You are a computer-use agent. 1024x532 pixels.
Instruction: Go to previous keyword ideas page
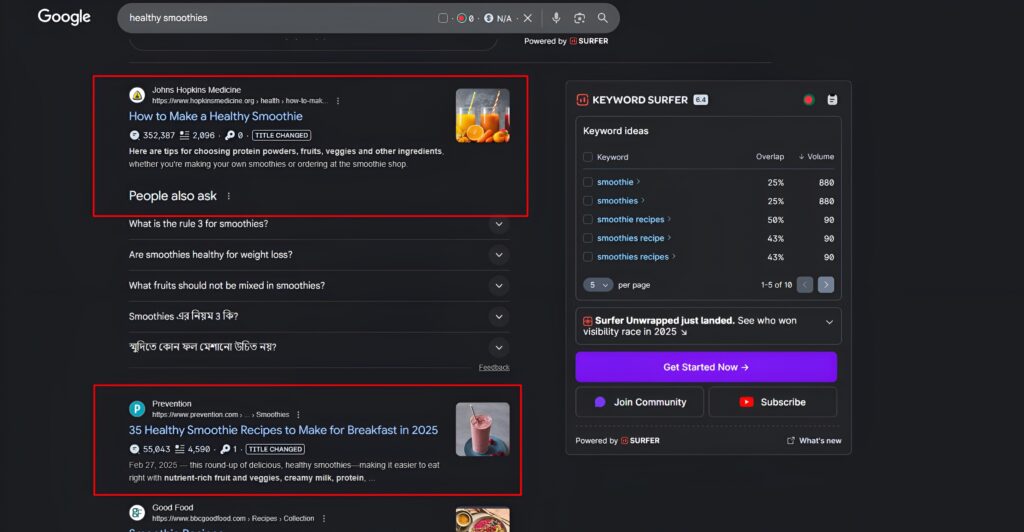805,285
